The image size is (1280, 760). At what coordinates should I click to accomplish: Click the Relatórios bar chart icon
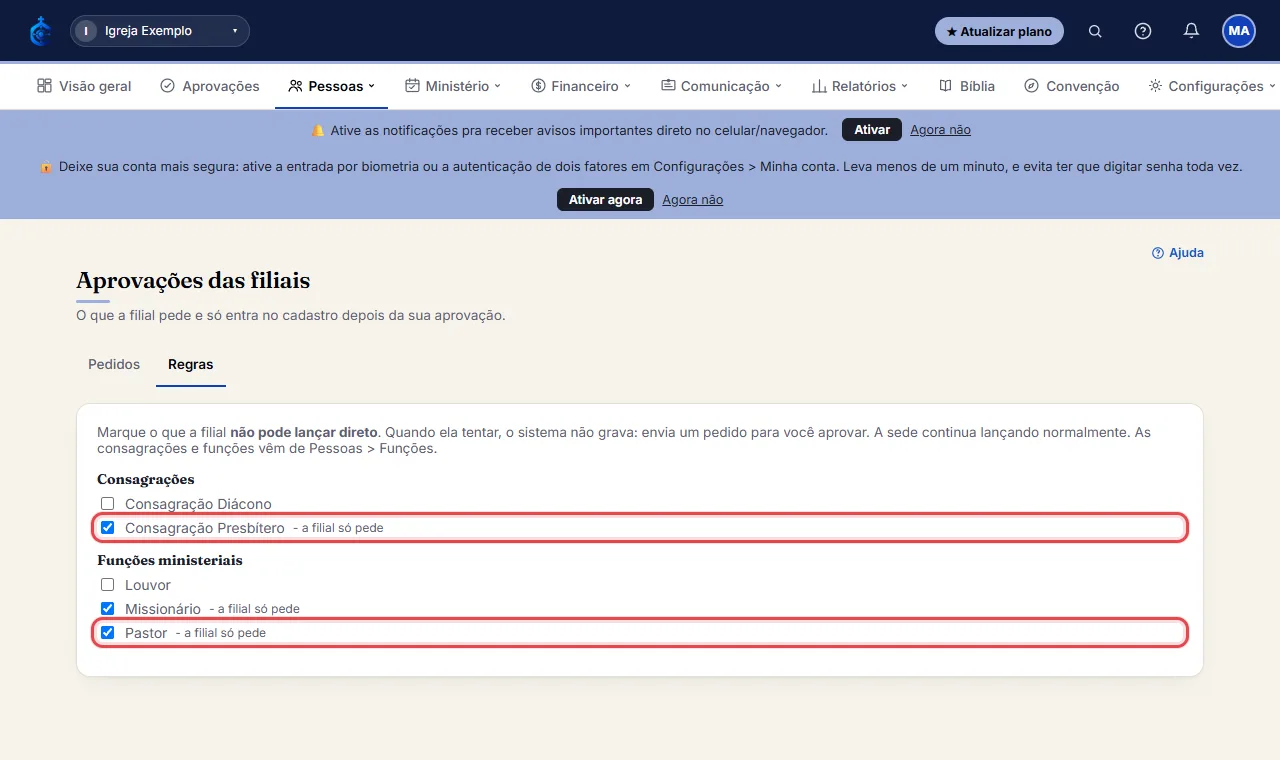click(819, 86)
